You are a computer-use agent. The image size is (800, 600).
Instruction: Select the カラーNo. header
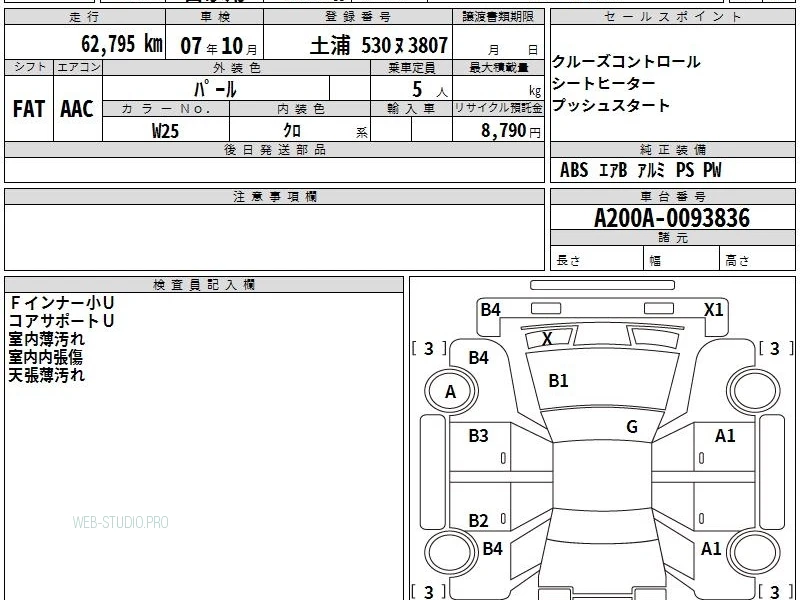[x=166, y=108]
